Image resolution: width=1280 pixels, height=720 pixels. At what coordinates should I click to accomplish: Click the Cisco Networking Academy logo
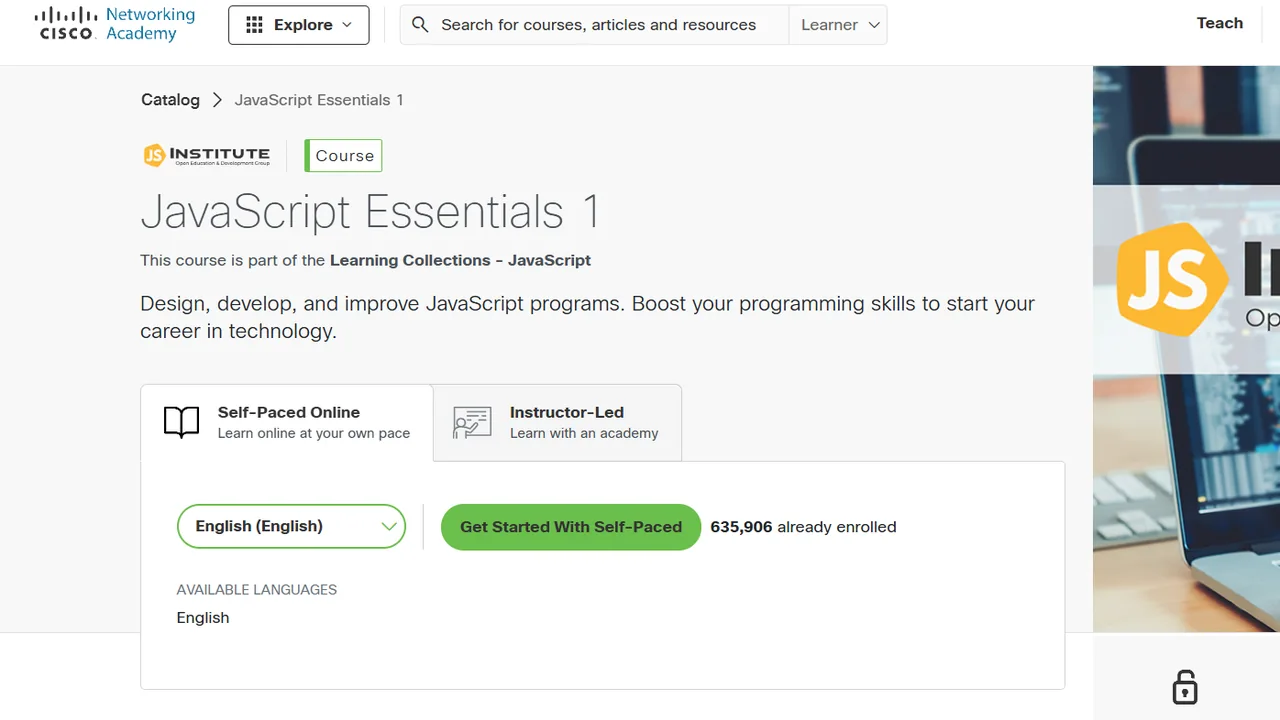[x=115, y=25]
